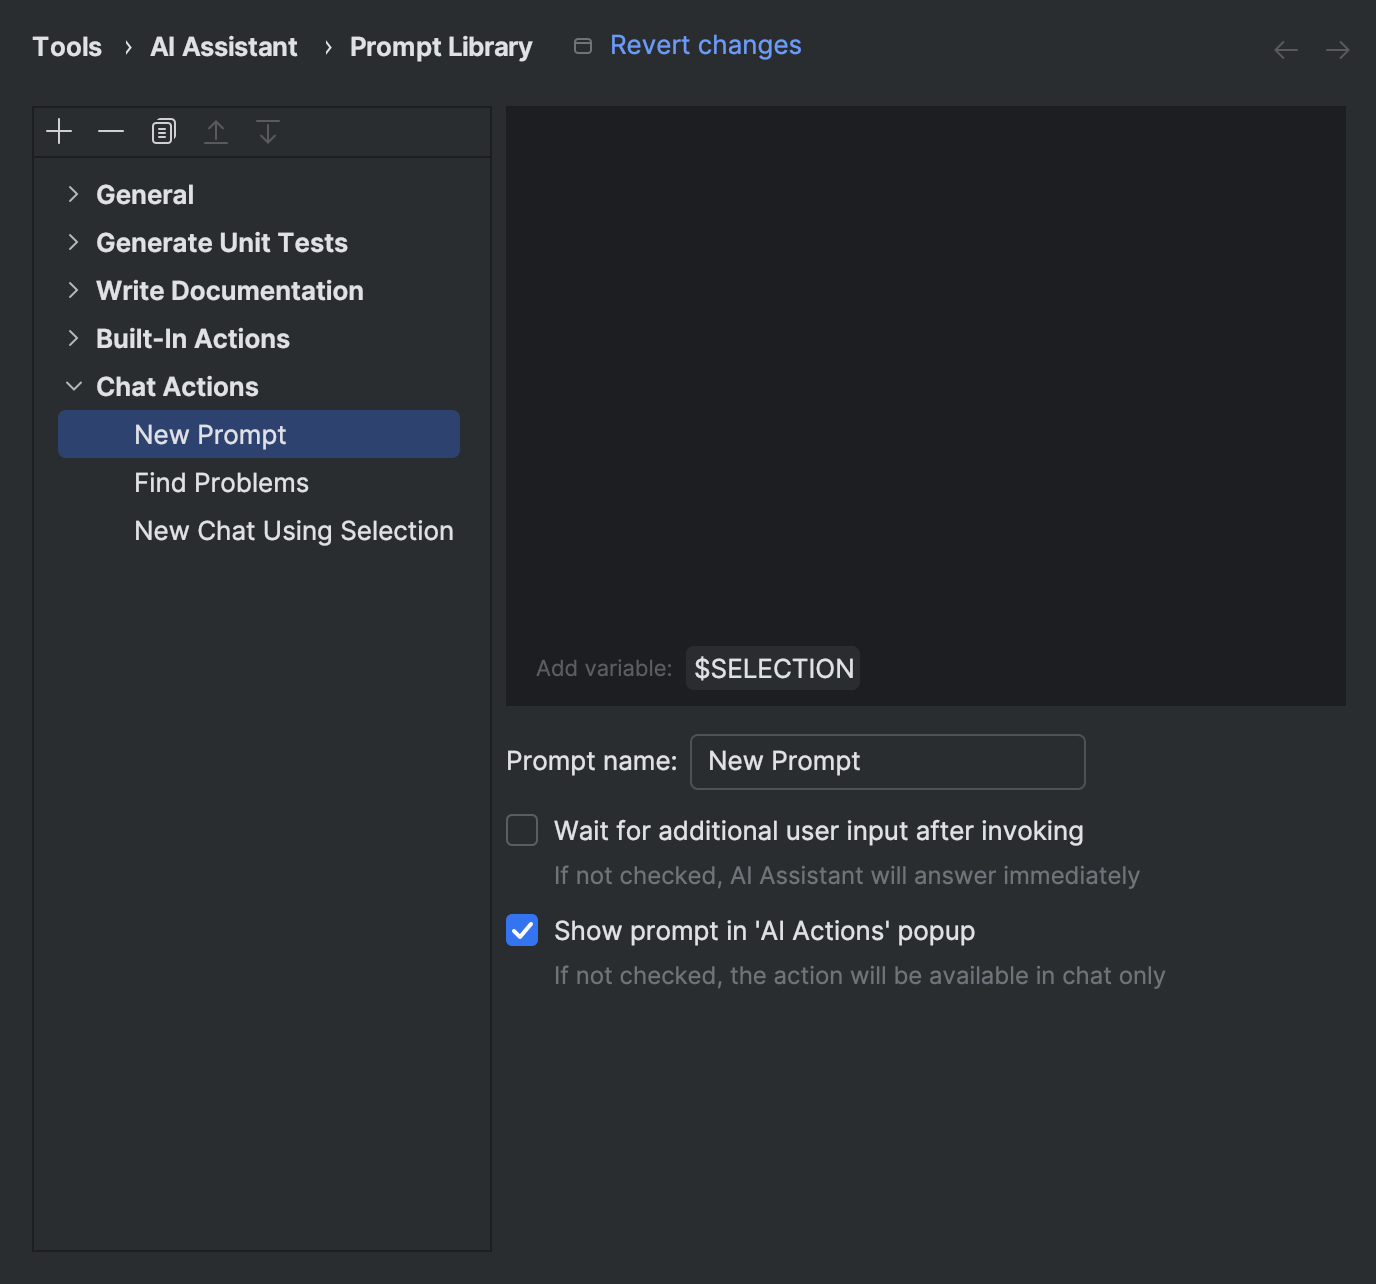Remove selected prompt using minus icon
1376x1284 pixels.
tap(110, 131)
